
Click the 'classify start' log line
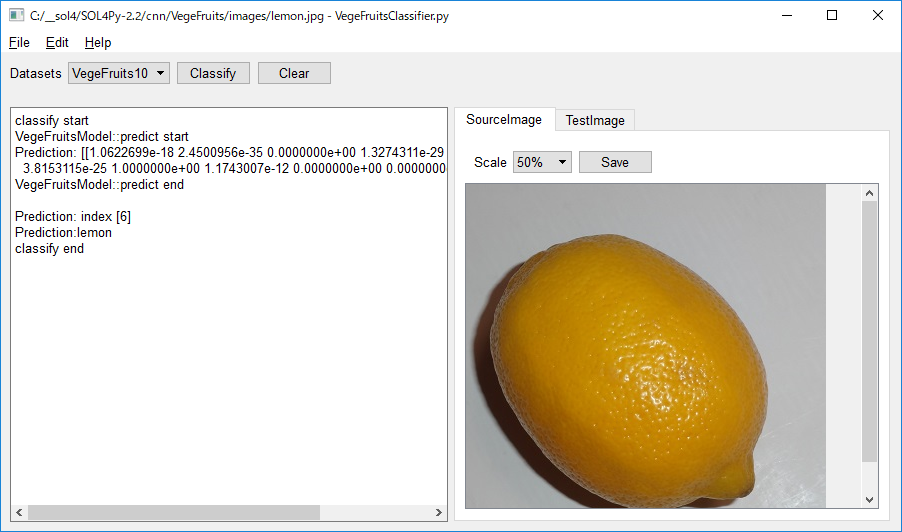52,120
